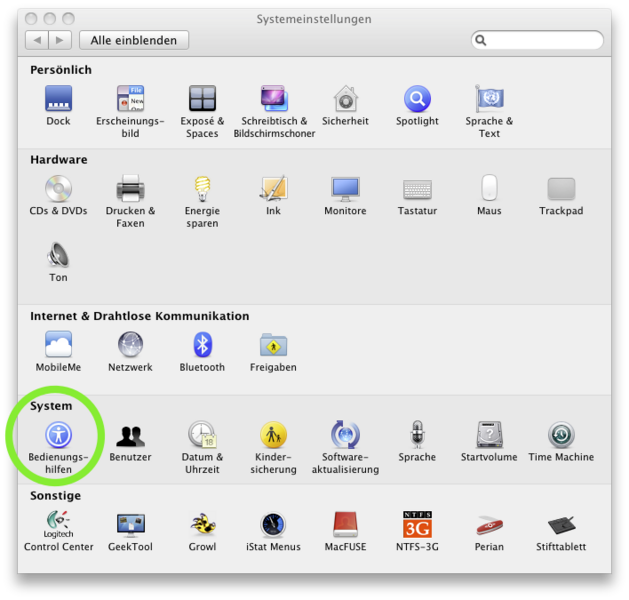Viewport: 629px width, 600px height.
Task: Open the Startvolume startup disk pane
Action: [489, 435]
